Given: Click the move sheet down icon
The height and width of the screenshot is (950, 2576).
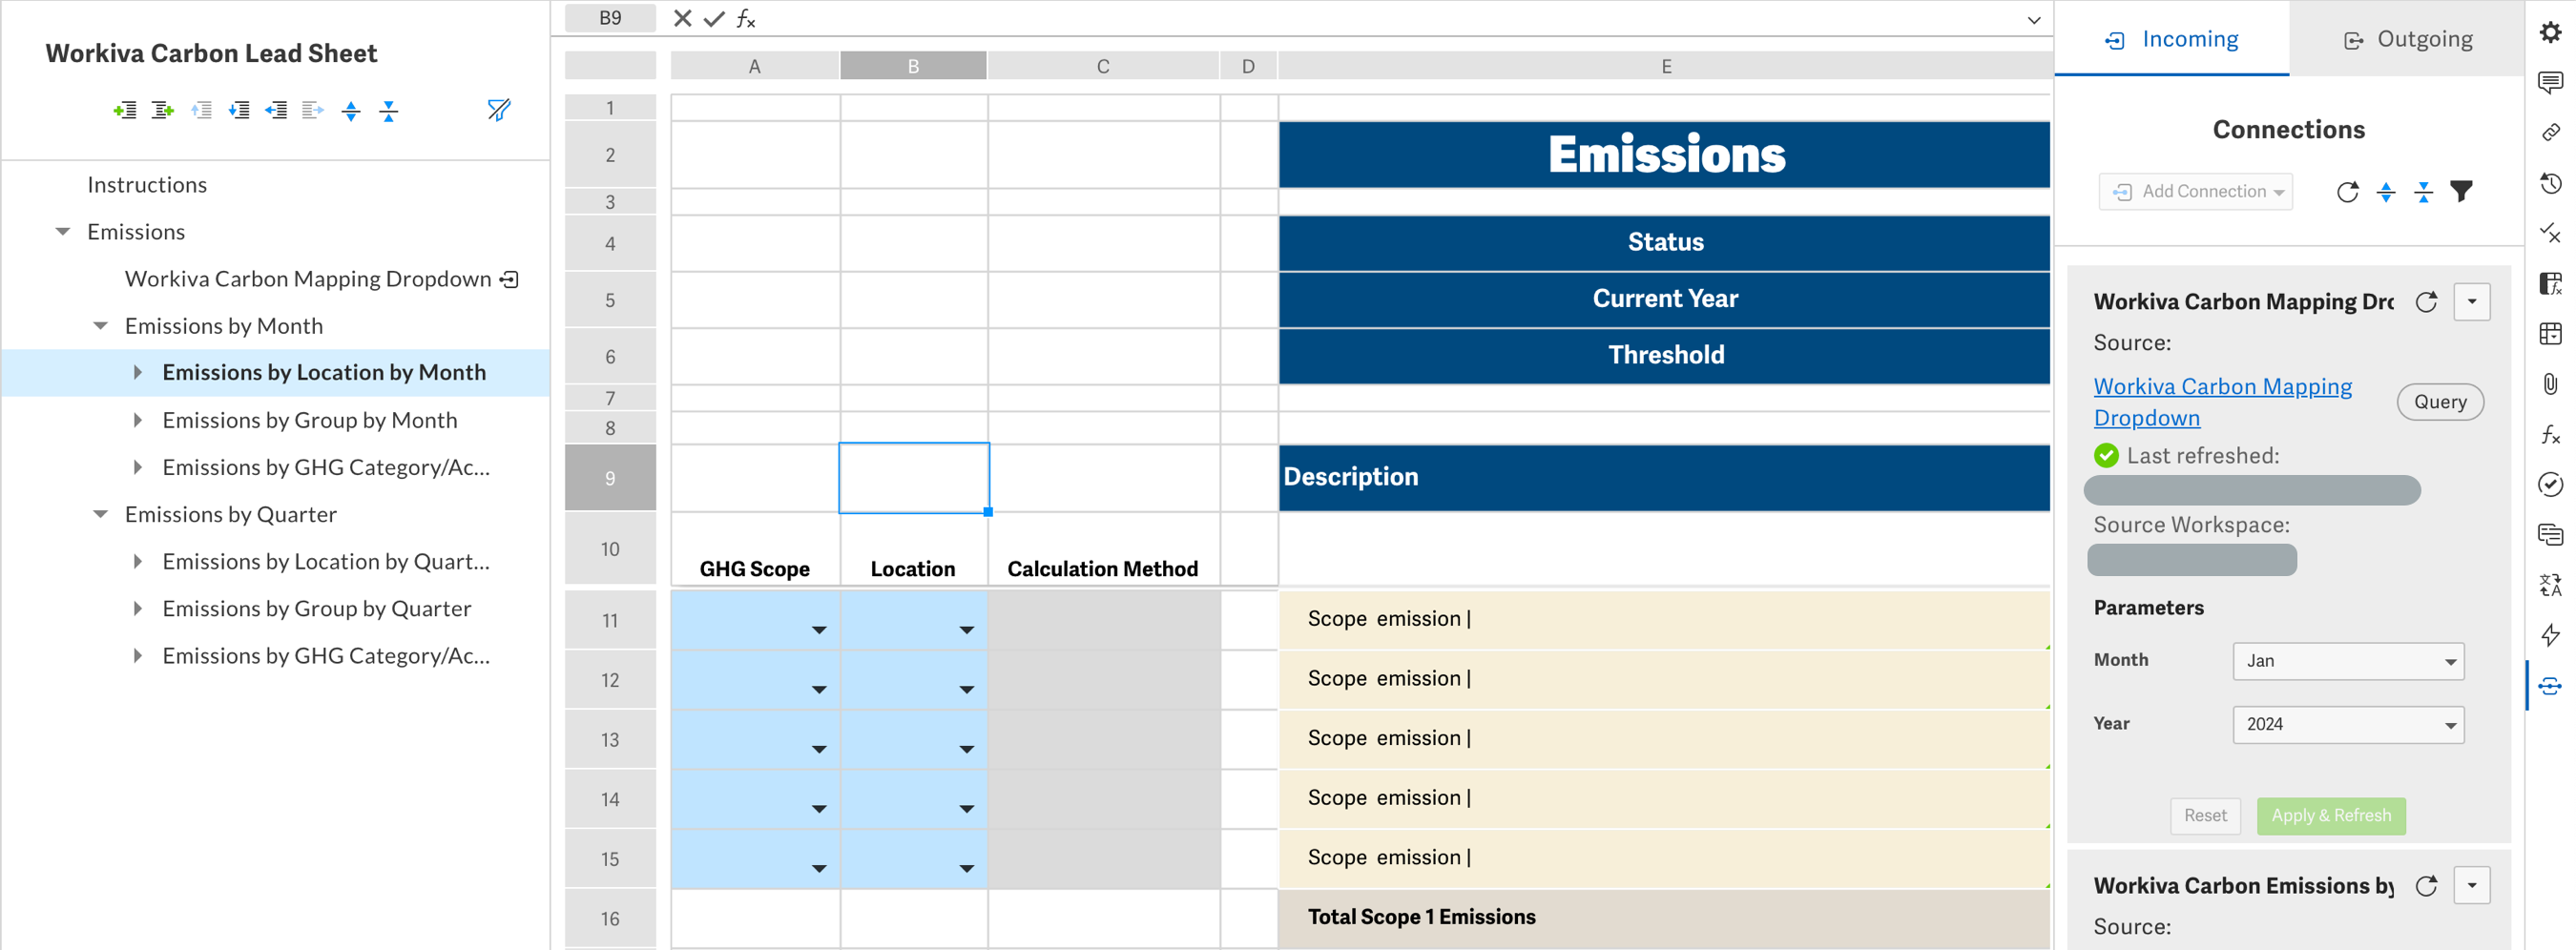Looking at the screenshot, I should pyautogui.click(x=238, y=110).
